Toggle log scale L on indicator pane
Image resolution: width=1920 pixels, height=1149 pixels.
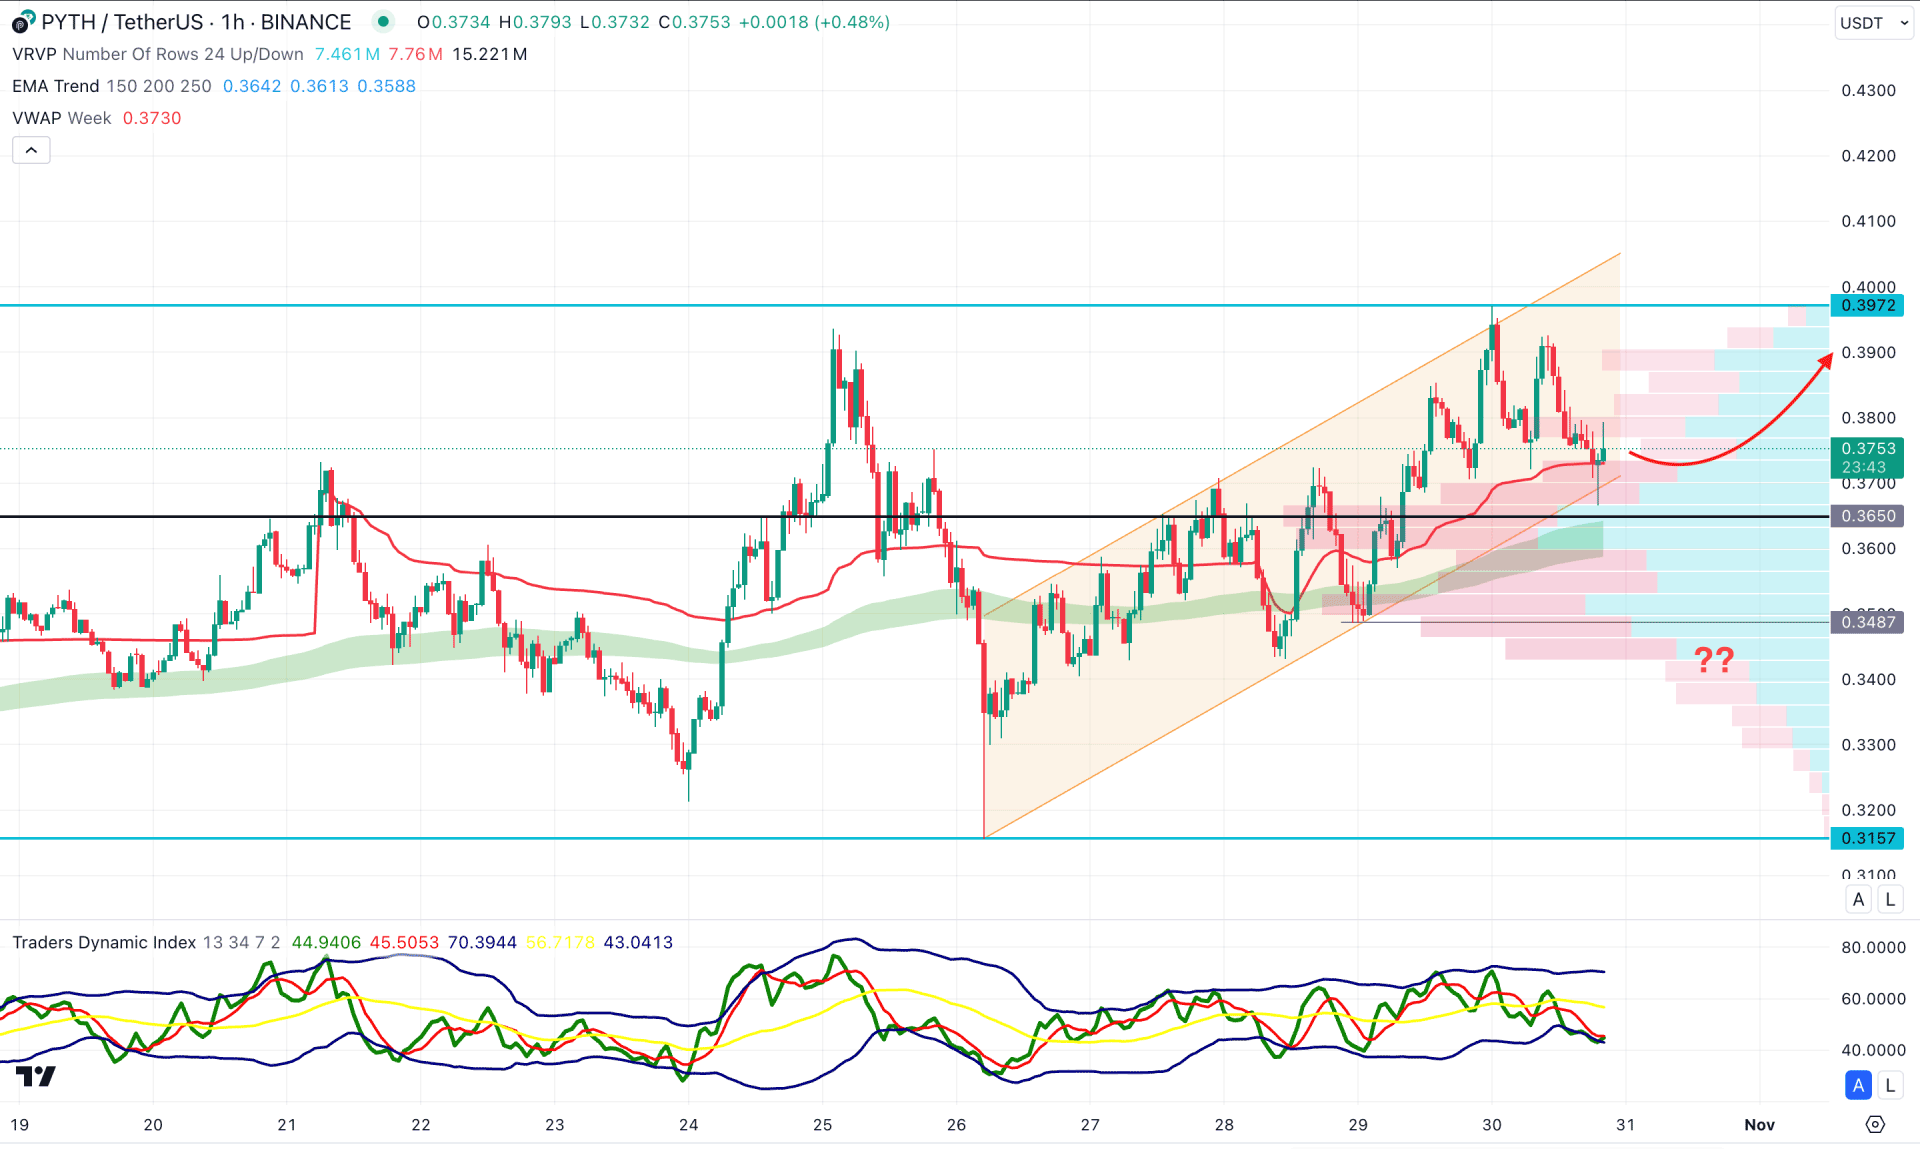1889,1085
